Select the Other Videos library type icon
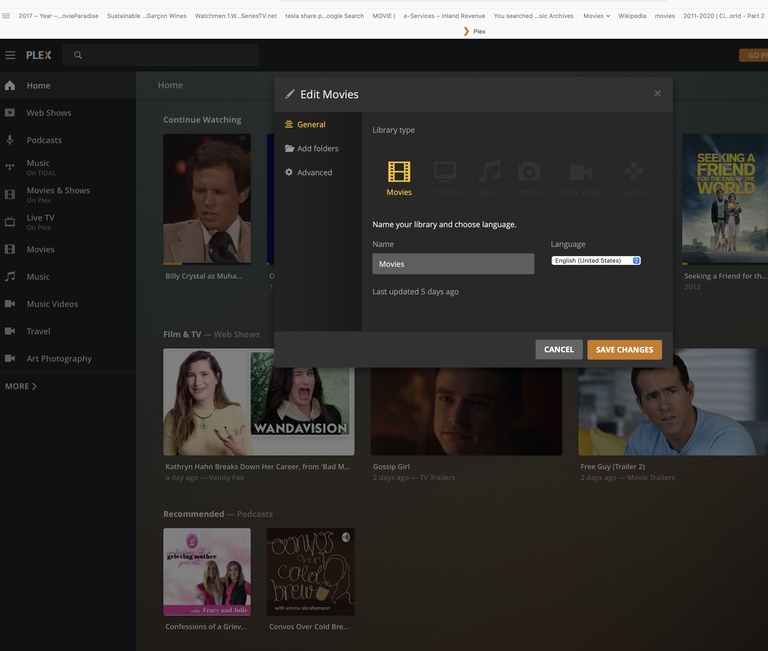 581,172
